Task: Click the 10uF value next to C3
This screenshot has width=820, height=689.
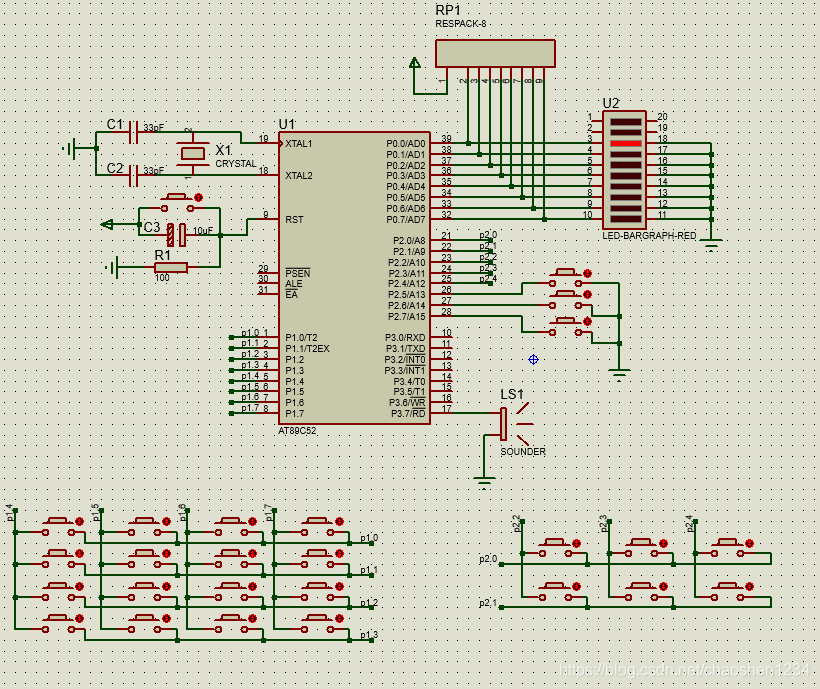Action: point(203,231)
